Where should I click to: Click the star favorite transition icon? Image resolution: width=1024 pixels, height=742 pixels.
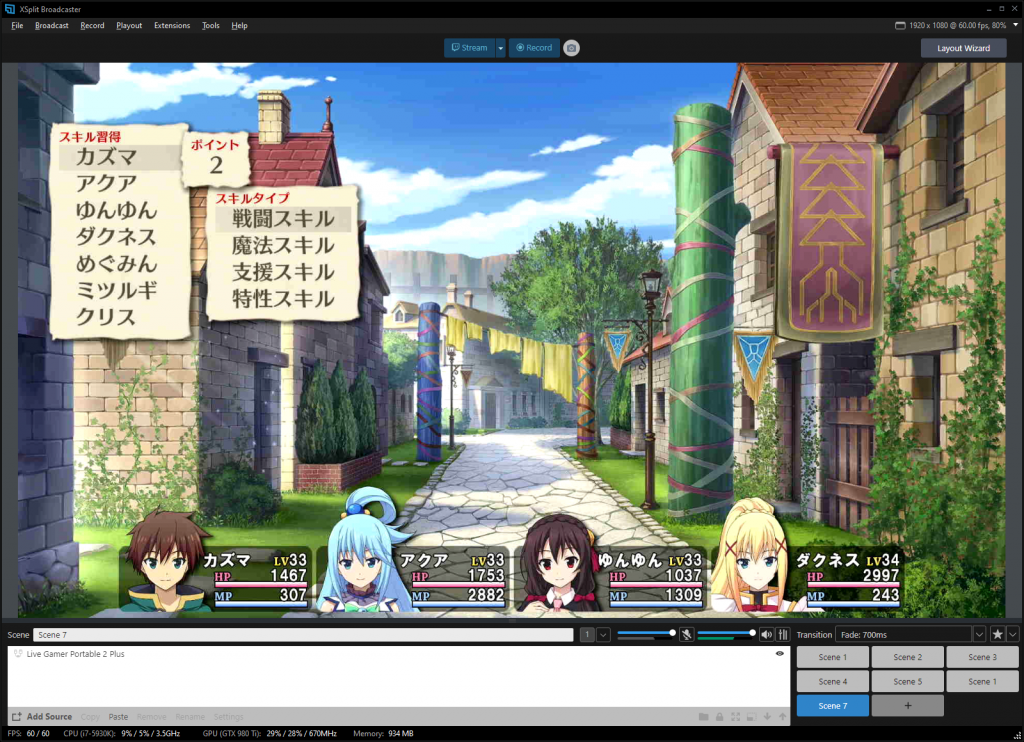[x=997, y=634]
